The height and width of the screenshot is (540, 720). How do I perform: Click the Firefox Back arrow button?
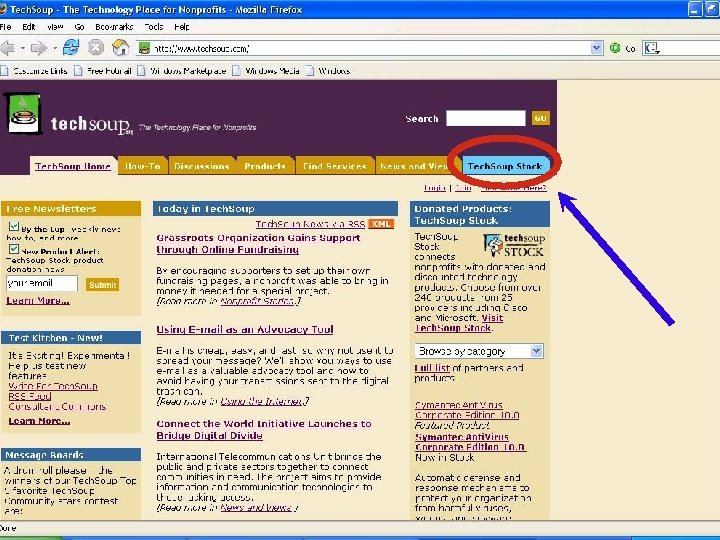pos(7,48)
